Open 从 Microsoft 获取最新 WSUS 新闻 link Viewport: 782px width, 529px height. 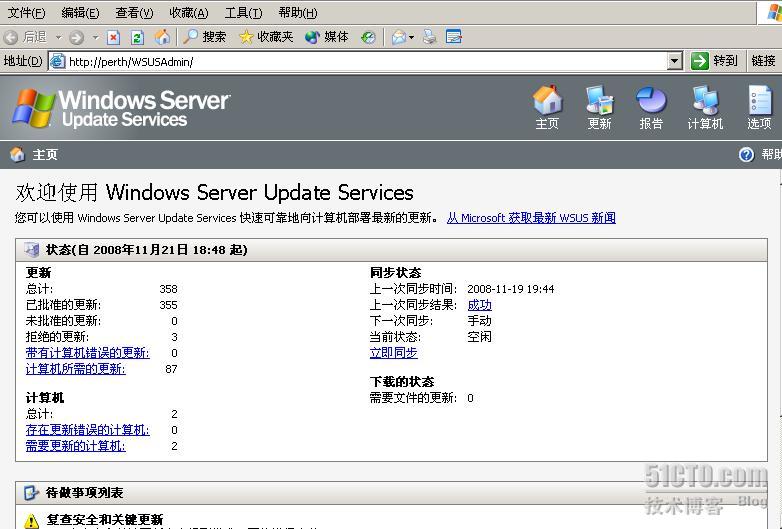coord(531,218)
